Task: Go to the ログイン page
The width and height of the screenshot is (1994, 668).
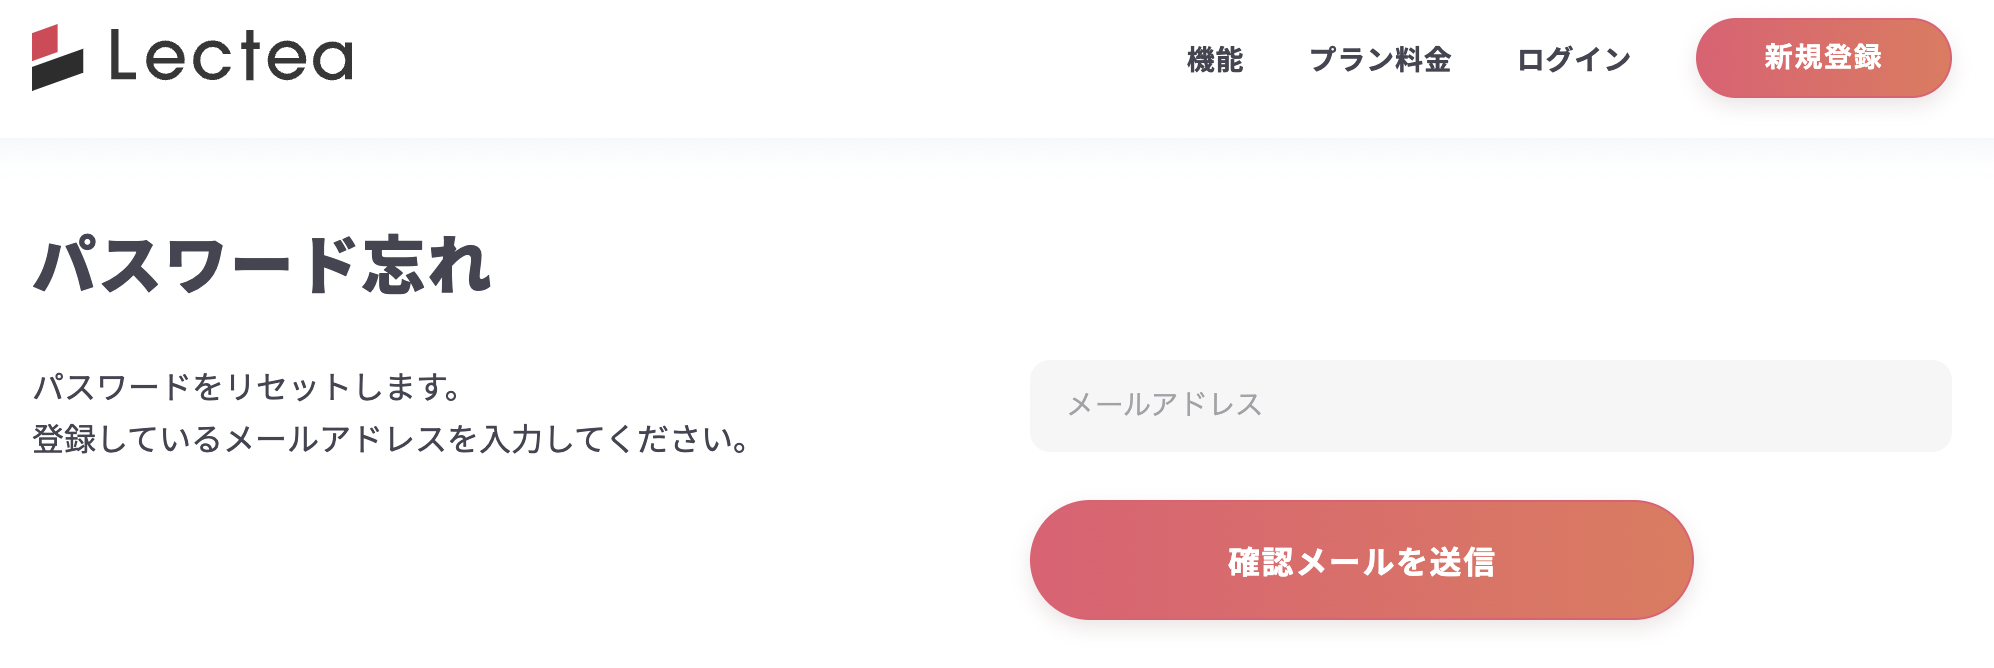Action: [x=1574, y=60]
